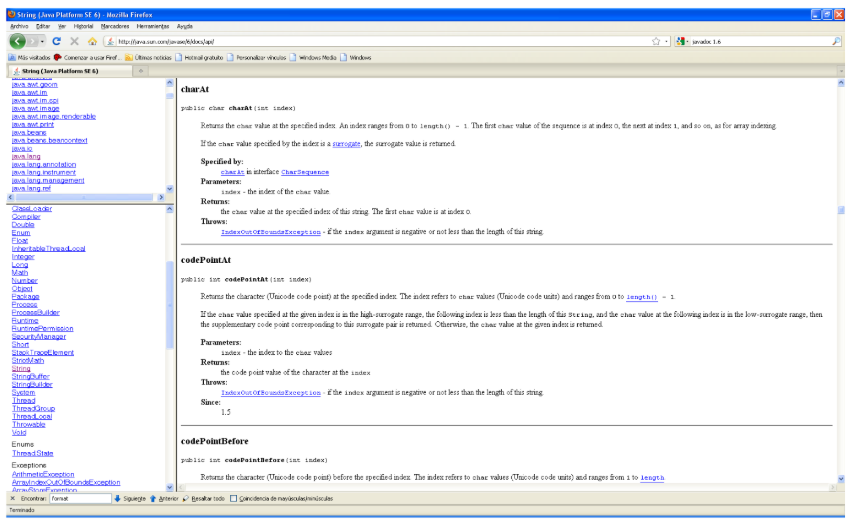Click the Stop loading X icon

74,41
